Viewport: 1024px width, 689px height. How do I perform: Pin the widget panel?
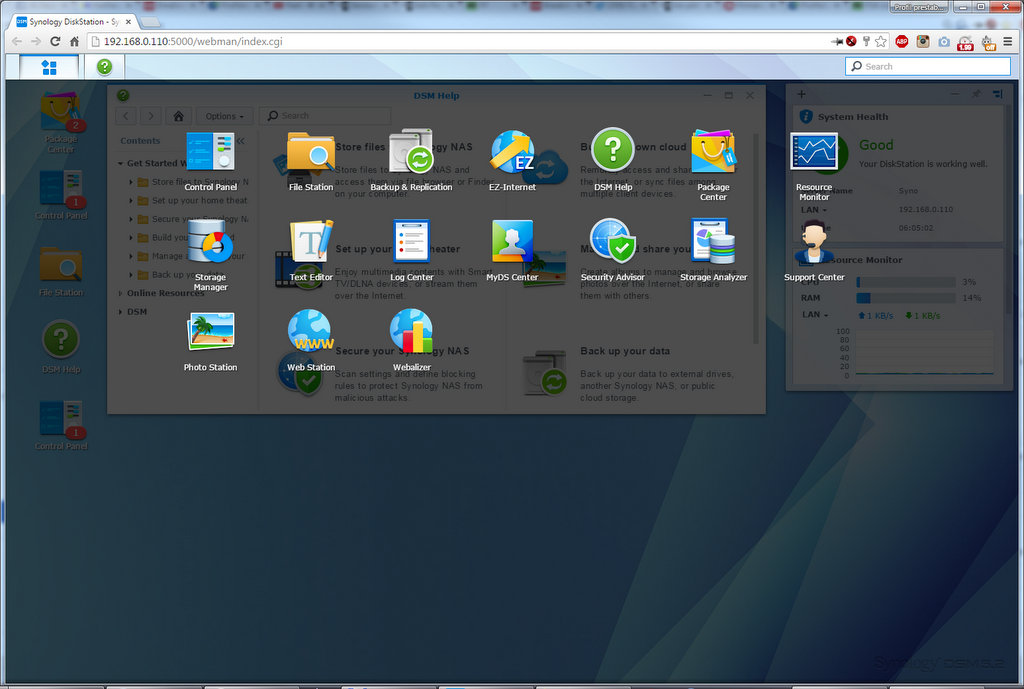click(x=976, y=94)
